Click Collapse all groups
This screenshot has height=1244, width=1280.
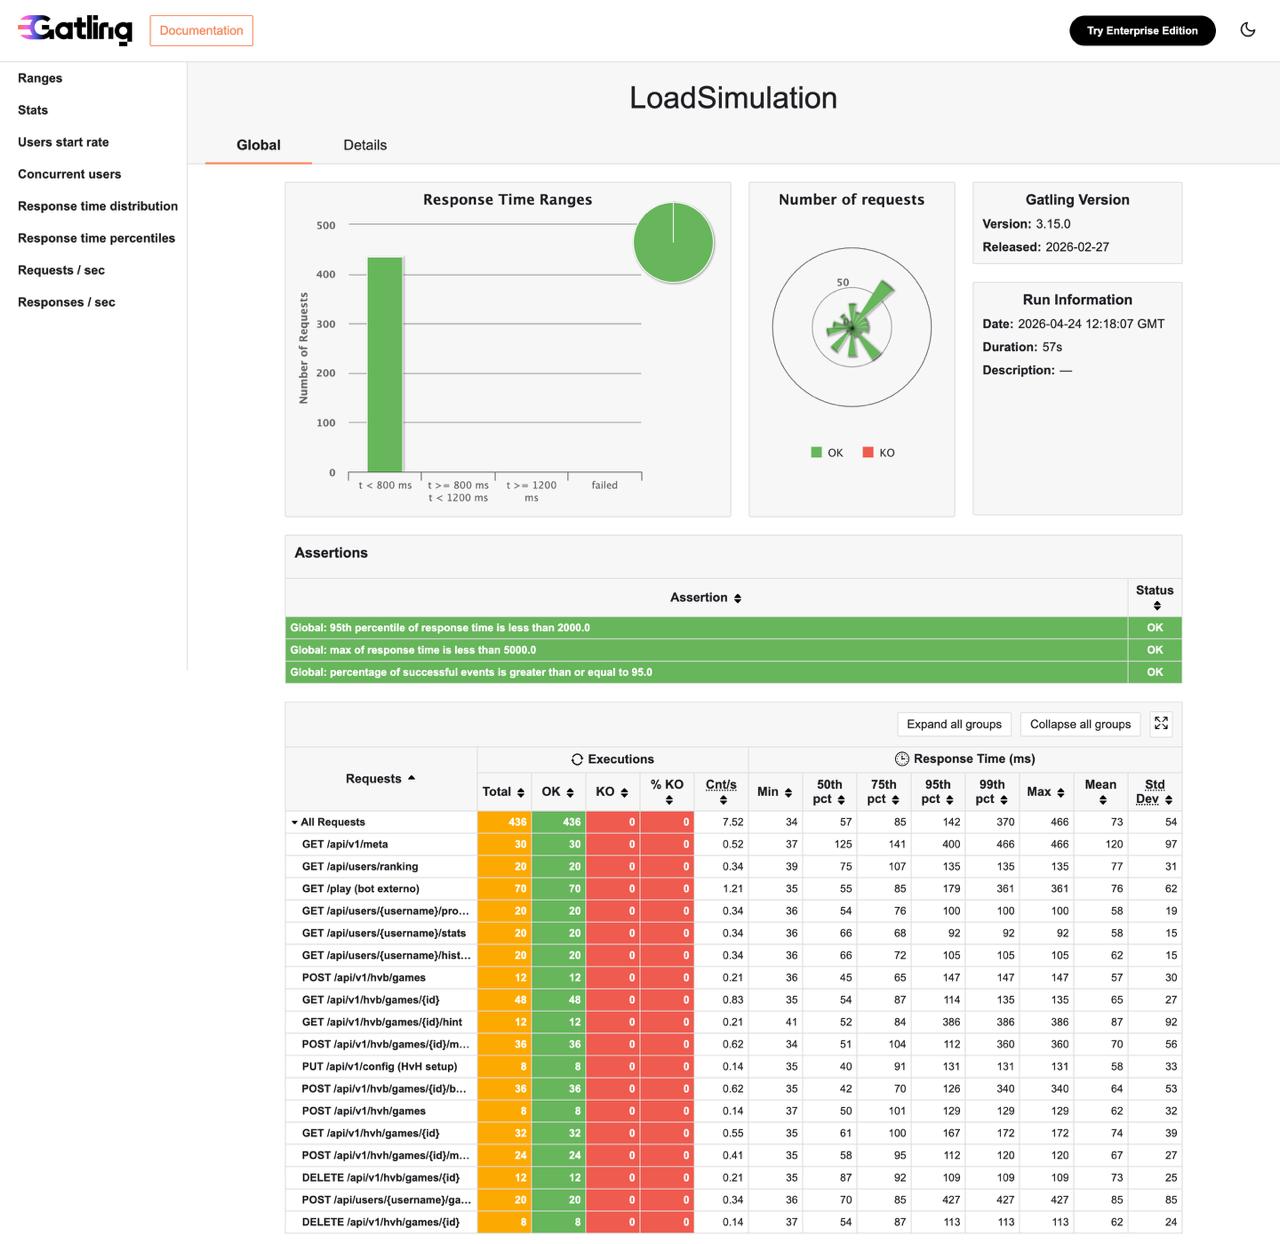1080,724
